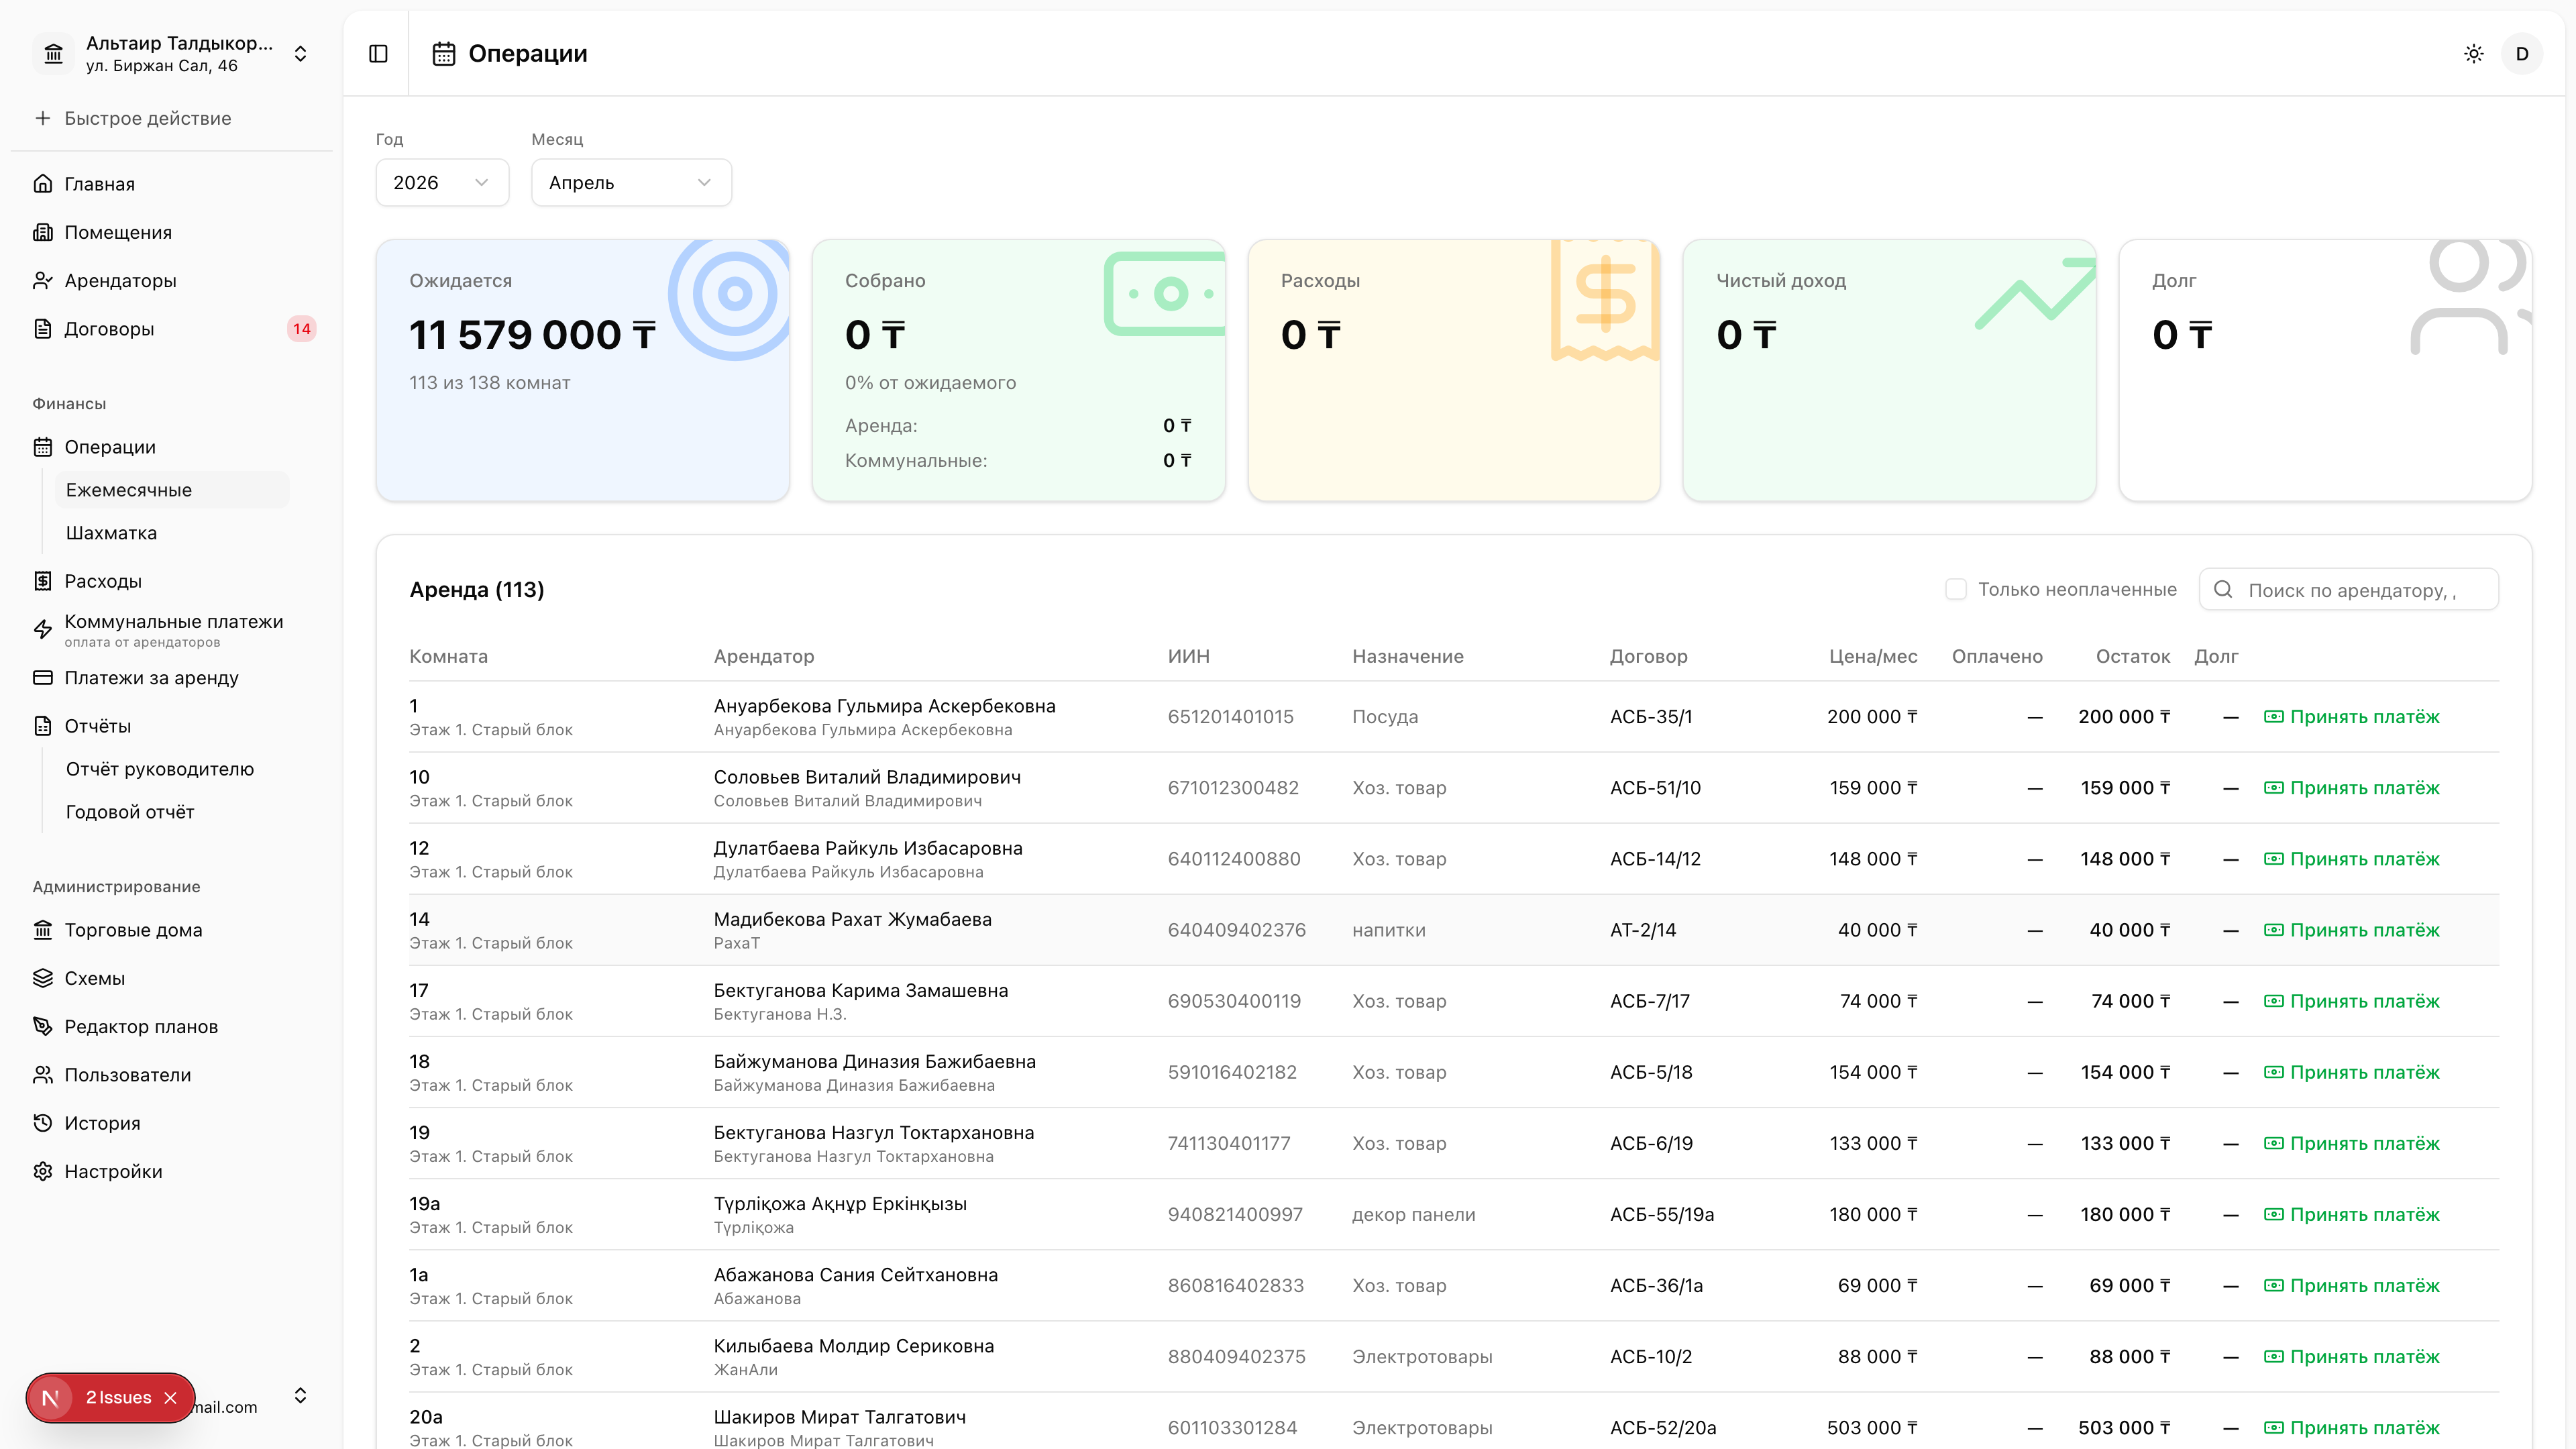Accept payment for Соловьев Виталий room 10

[x=2352, y=788]
